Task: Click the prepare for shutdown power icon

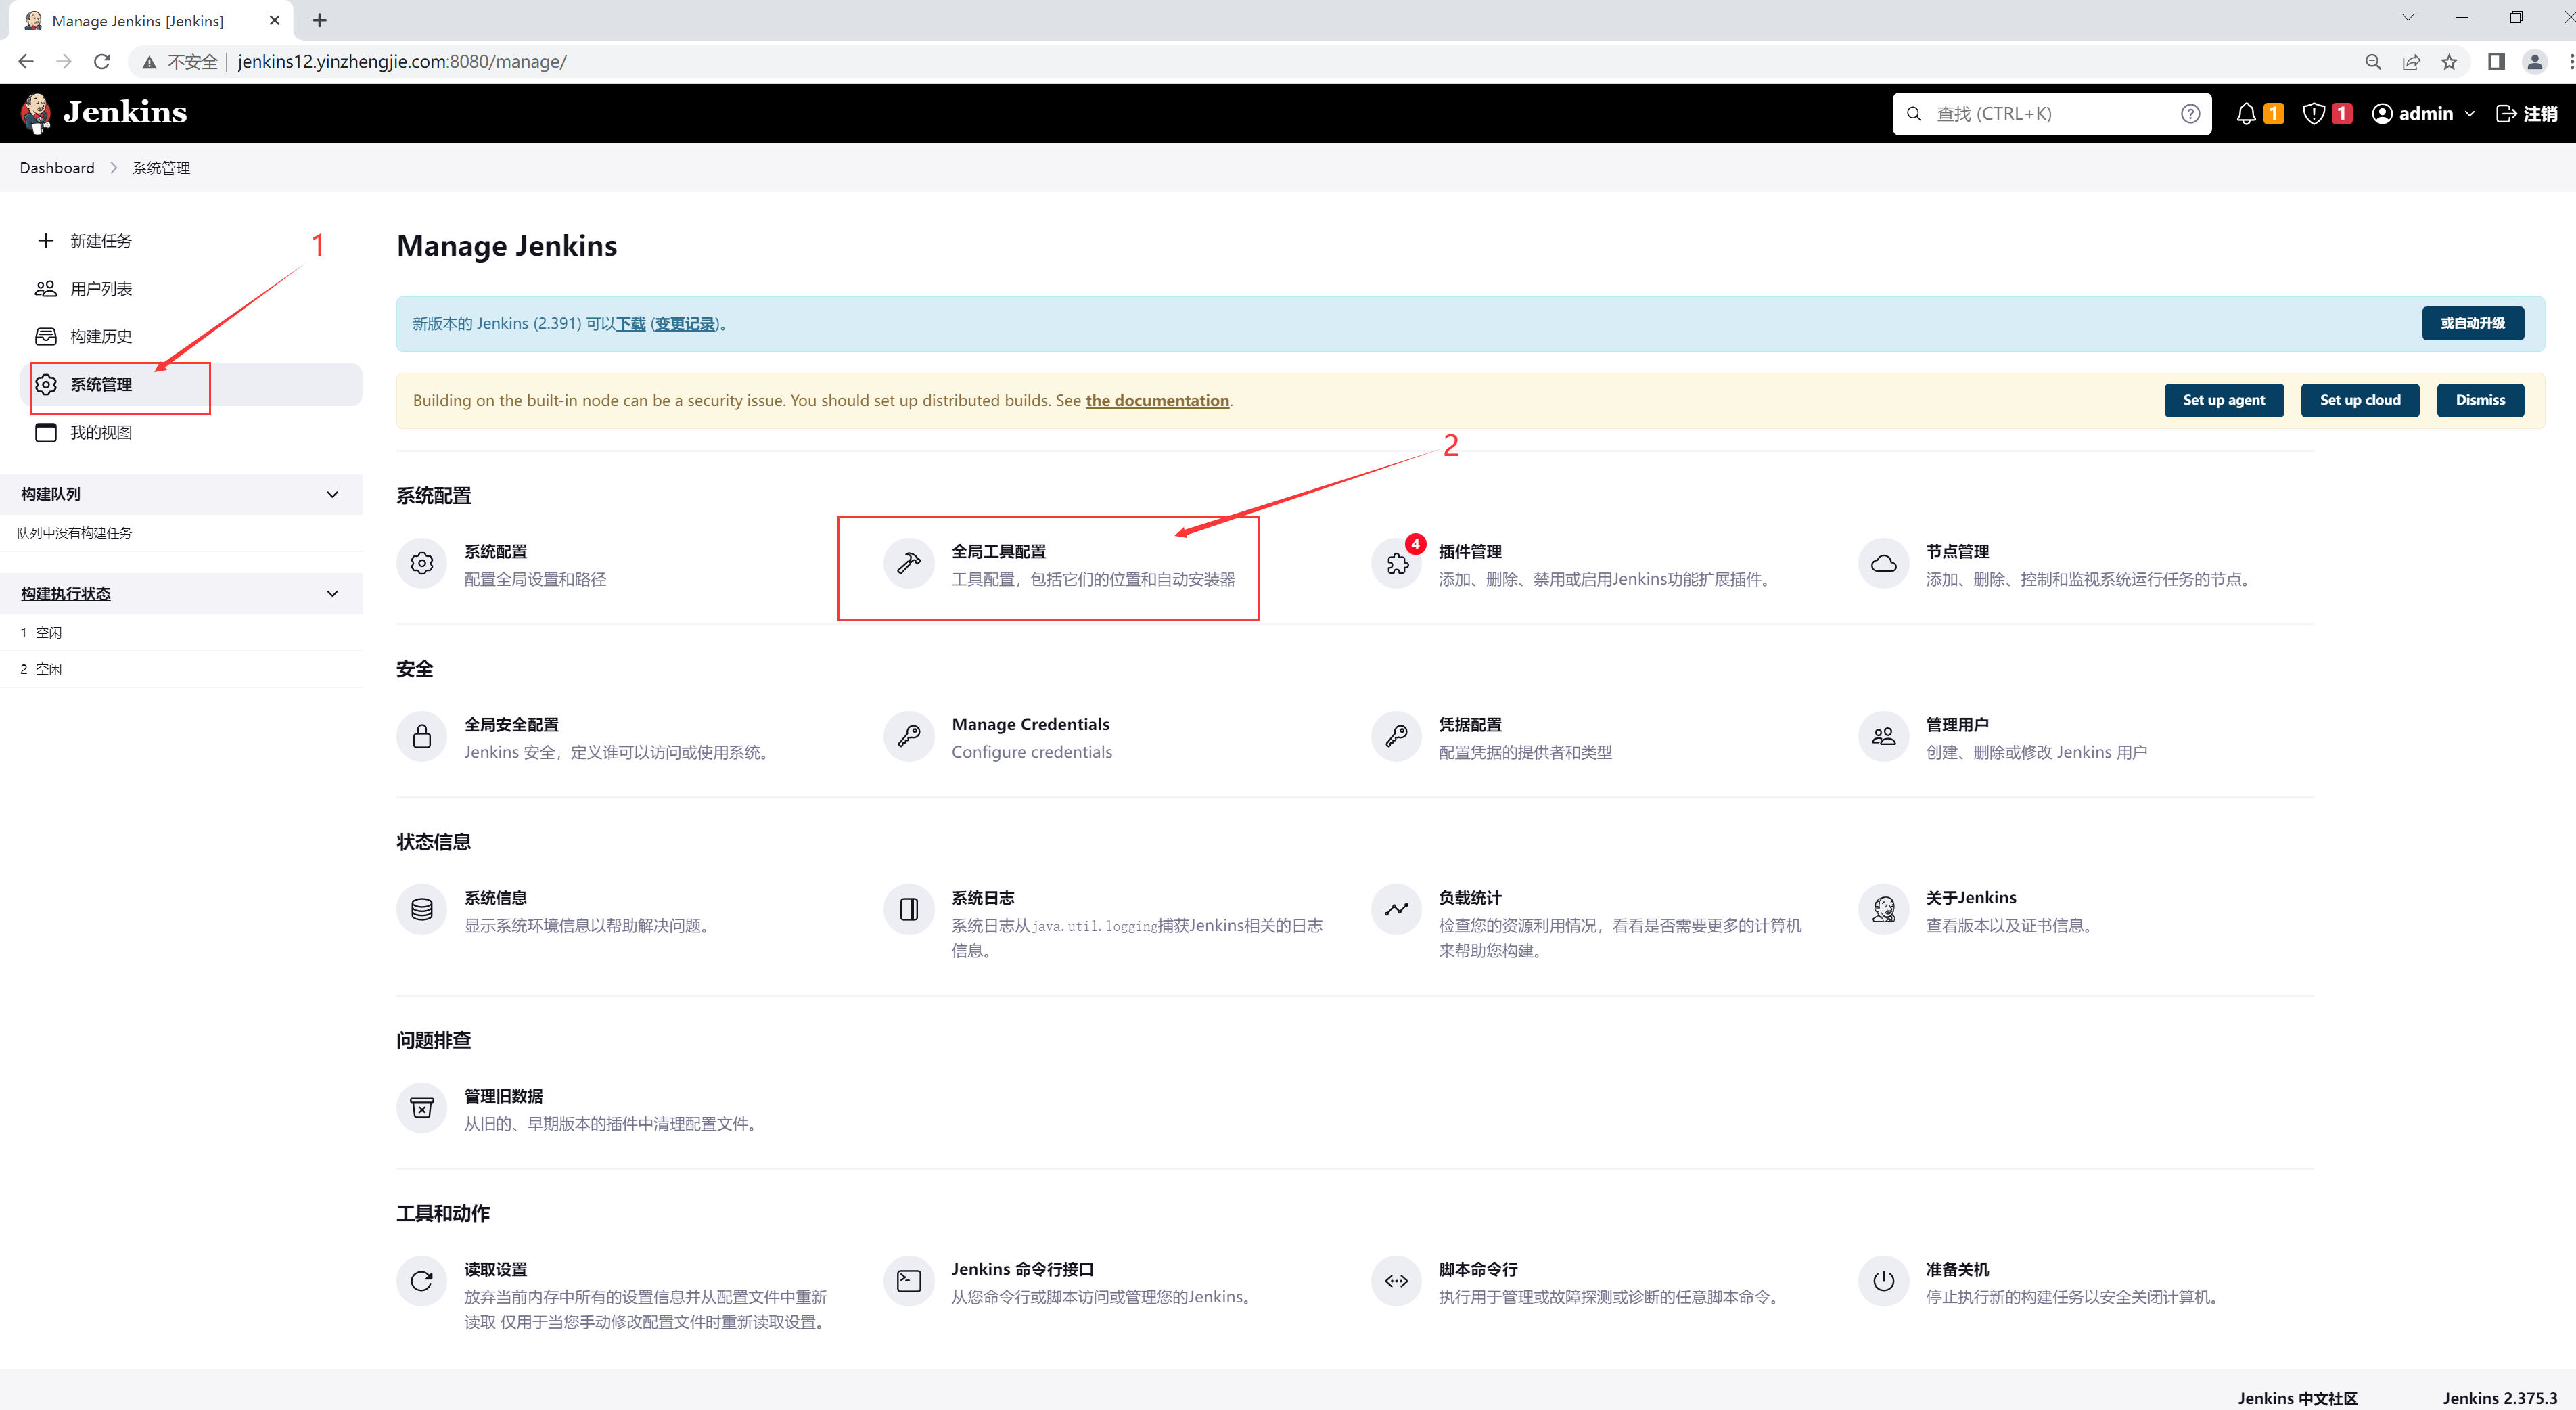Action: click(x=1883, y=1281)
